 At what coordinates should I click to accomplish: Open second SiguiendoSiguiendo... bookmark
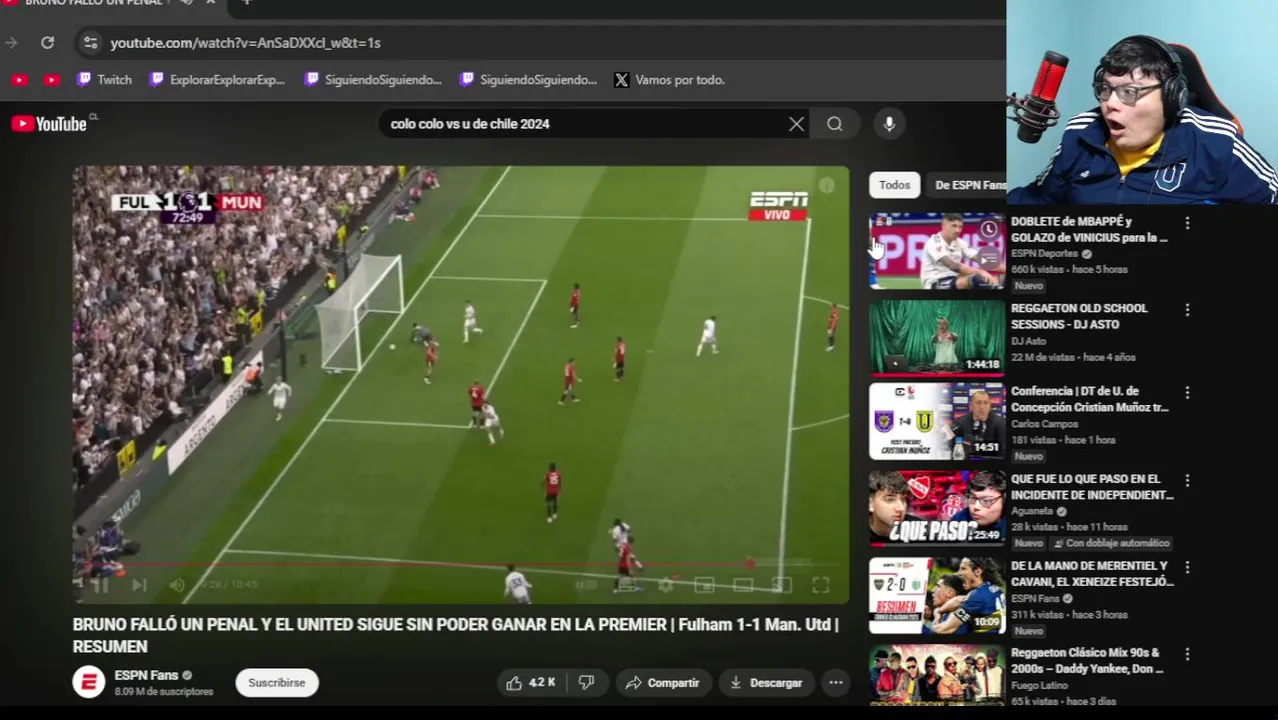(x=528, y=80)
